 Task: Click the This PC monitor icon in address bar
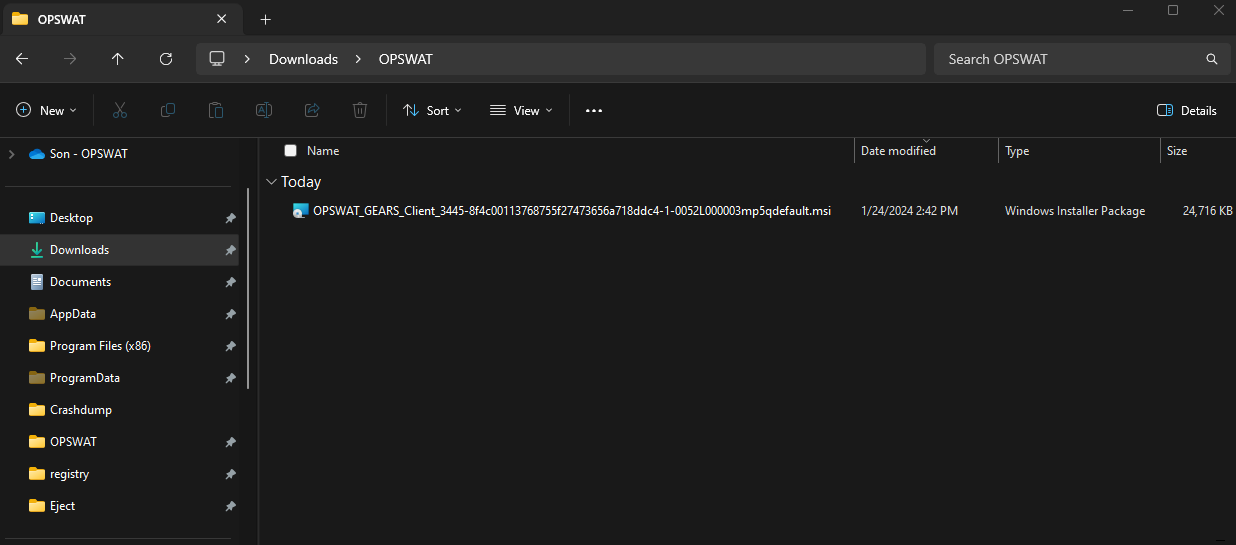coord(217,59)
